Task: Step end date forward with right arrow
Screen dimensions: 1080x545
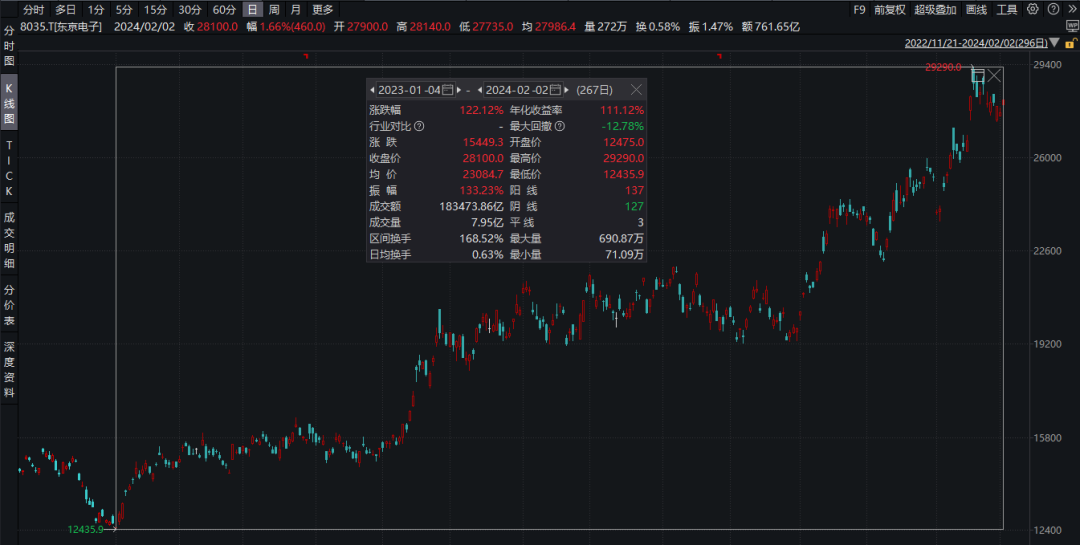Action: click(567, 90)
